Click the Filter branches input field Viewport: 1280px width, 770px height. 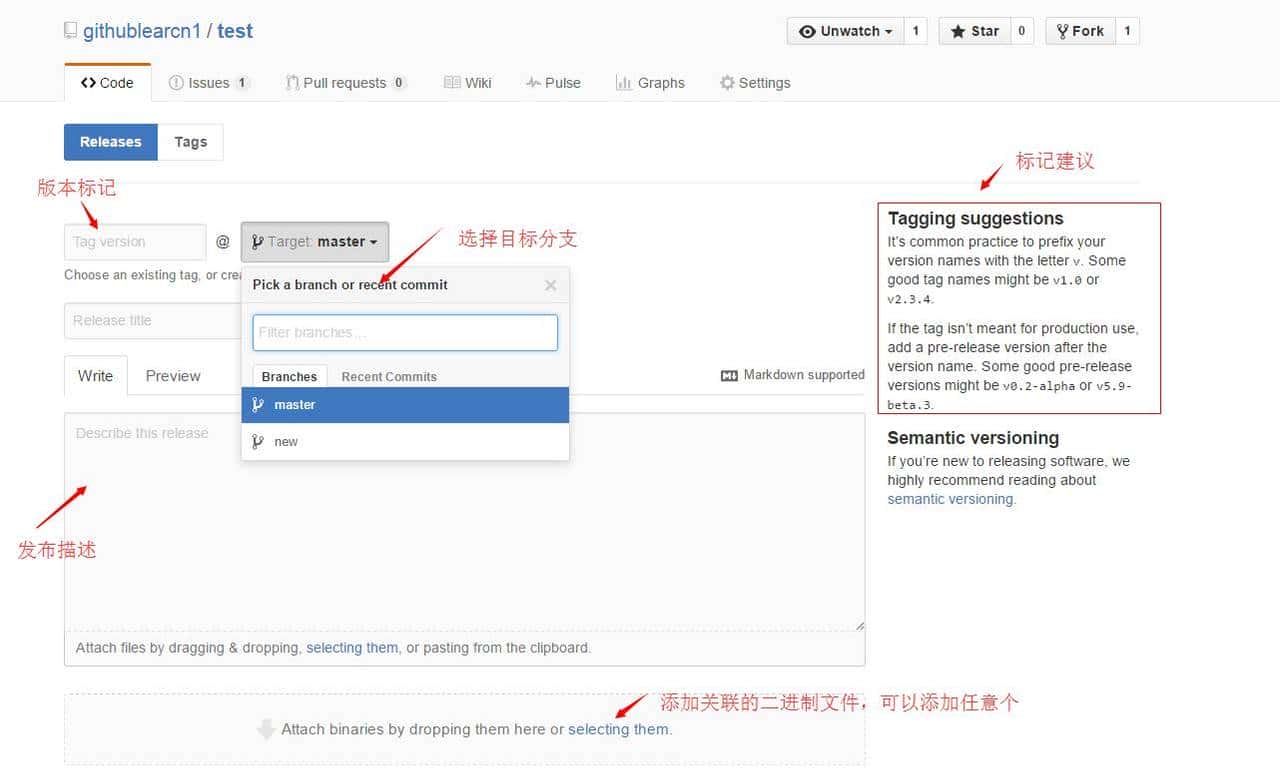tap(405, 333)
